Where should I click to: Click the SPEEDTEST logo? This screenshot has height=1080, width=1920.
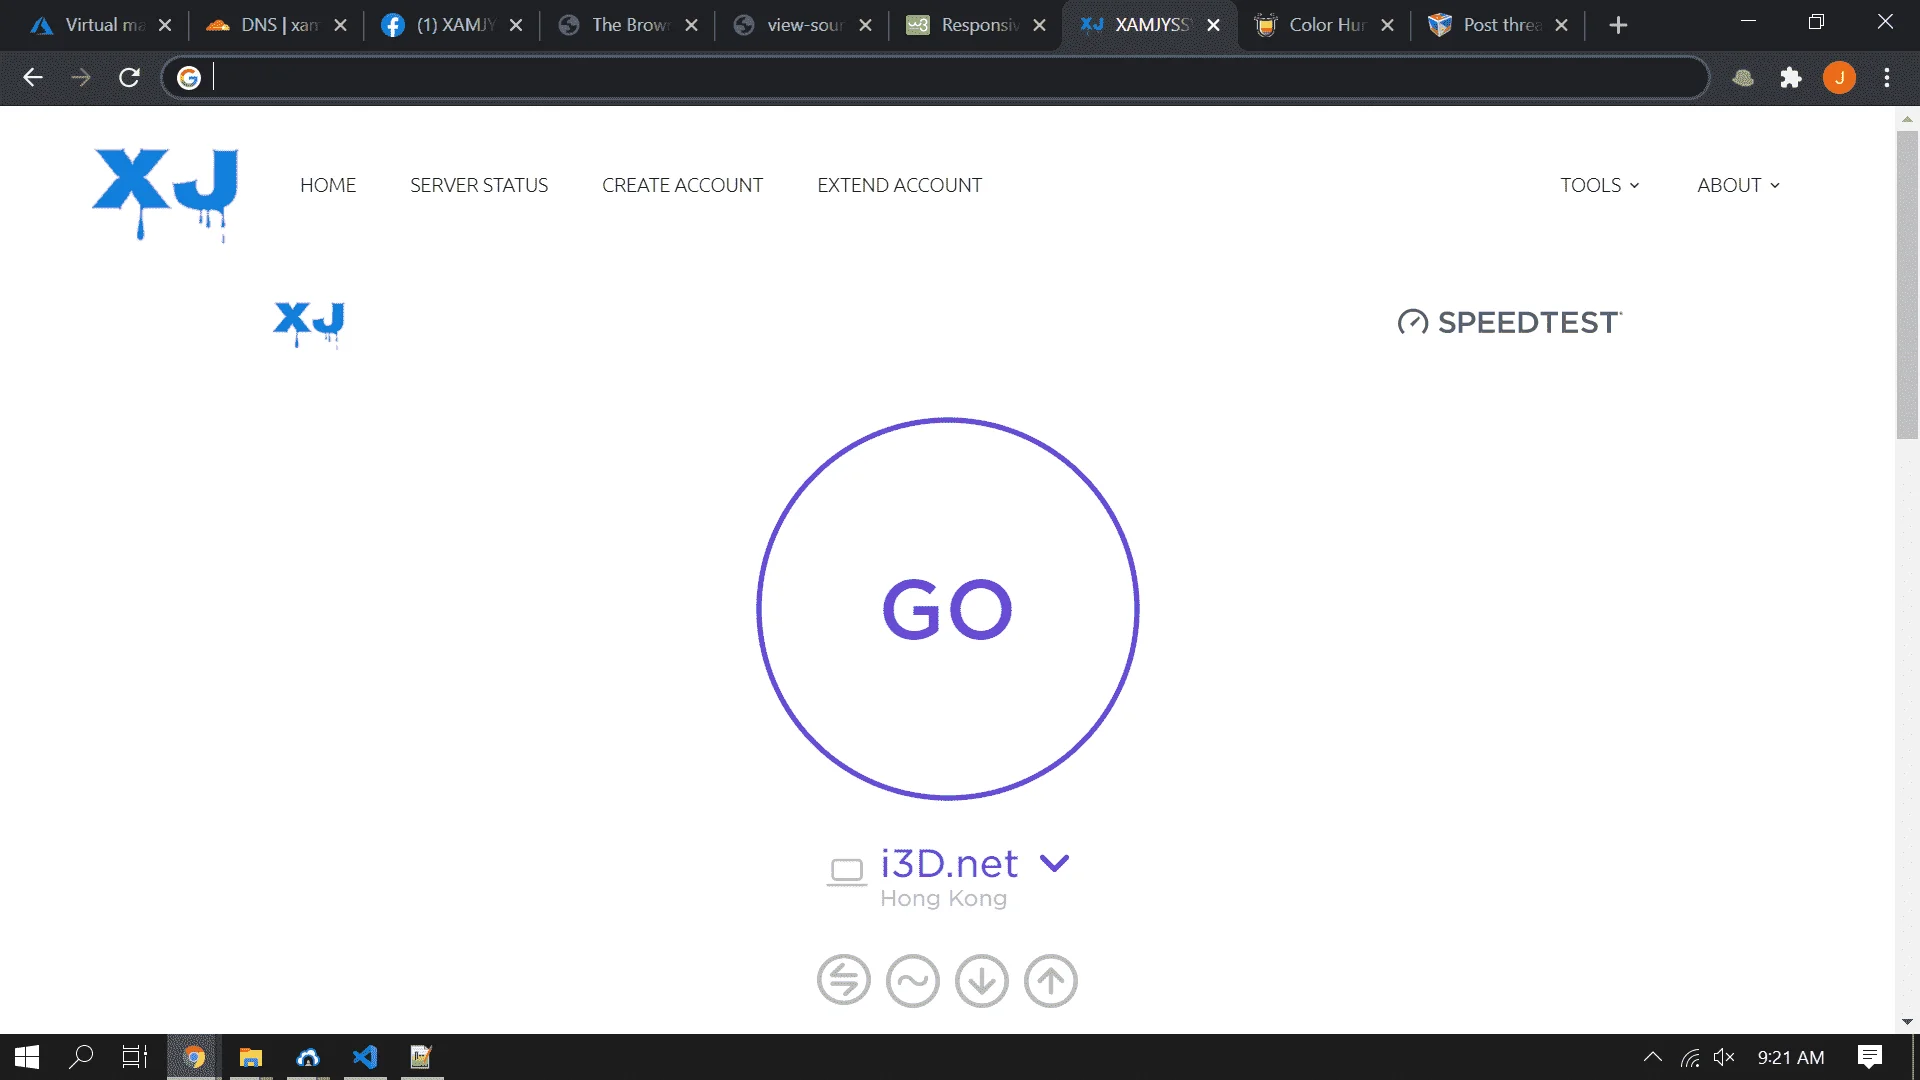1509,322
